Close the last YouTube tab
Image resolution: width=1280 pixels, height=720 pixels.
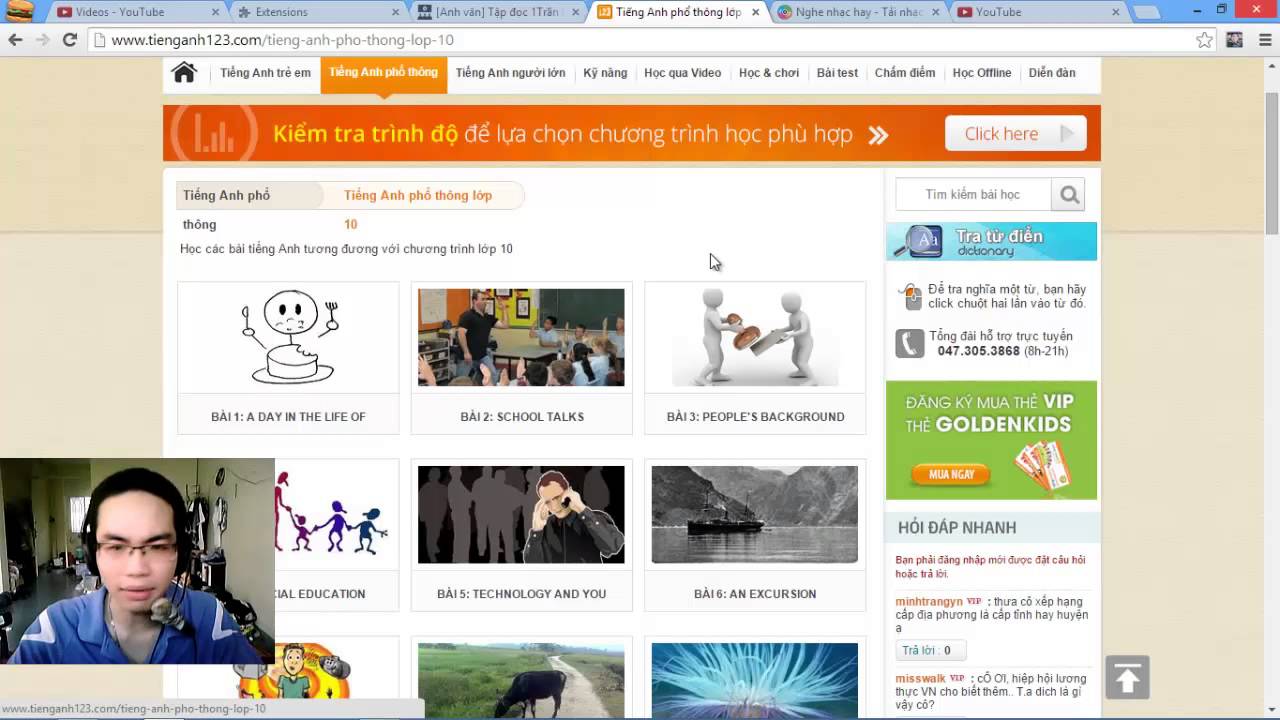(x=1116, y=12)
